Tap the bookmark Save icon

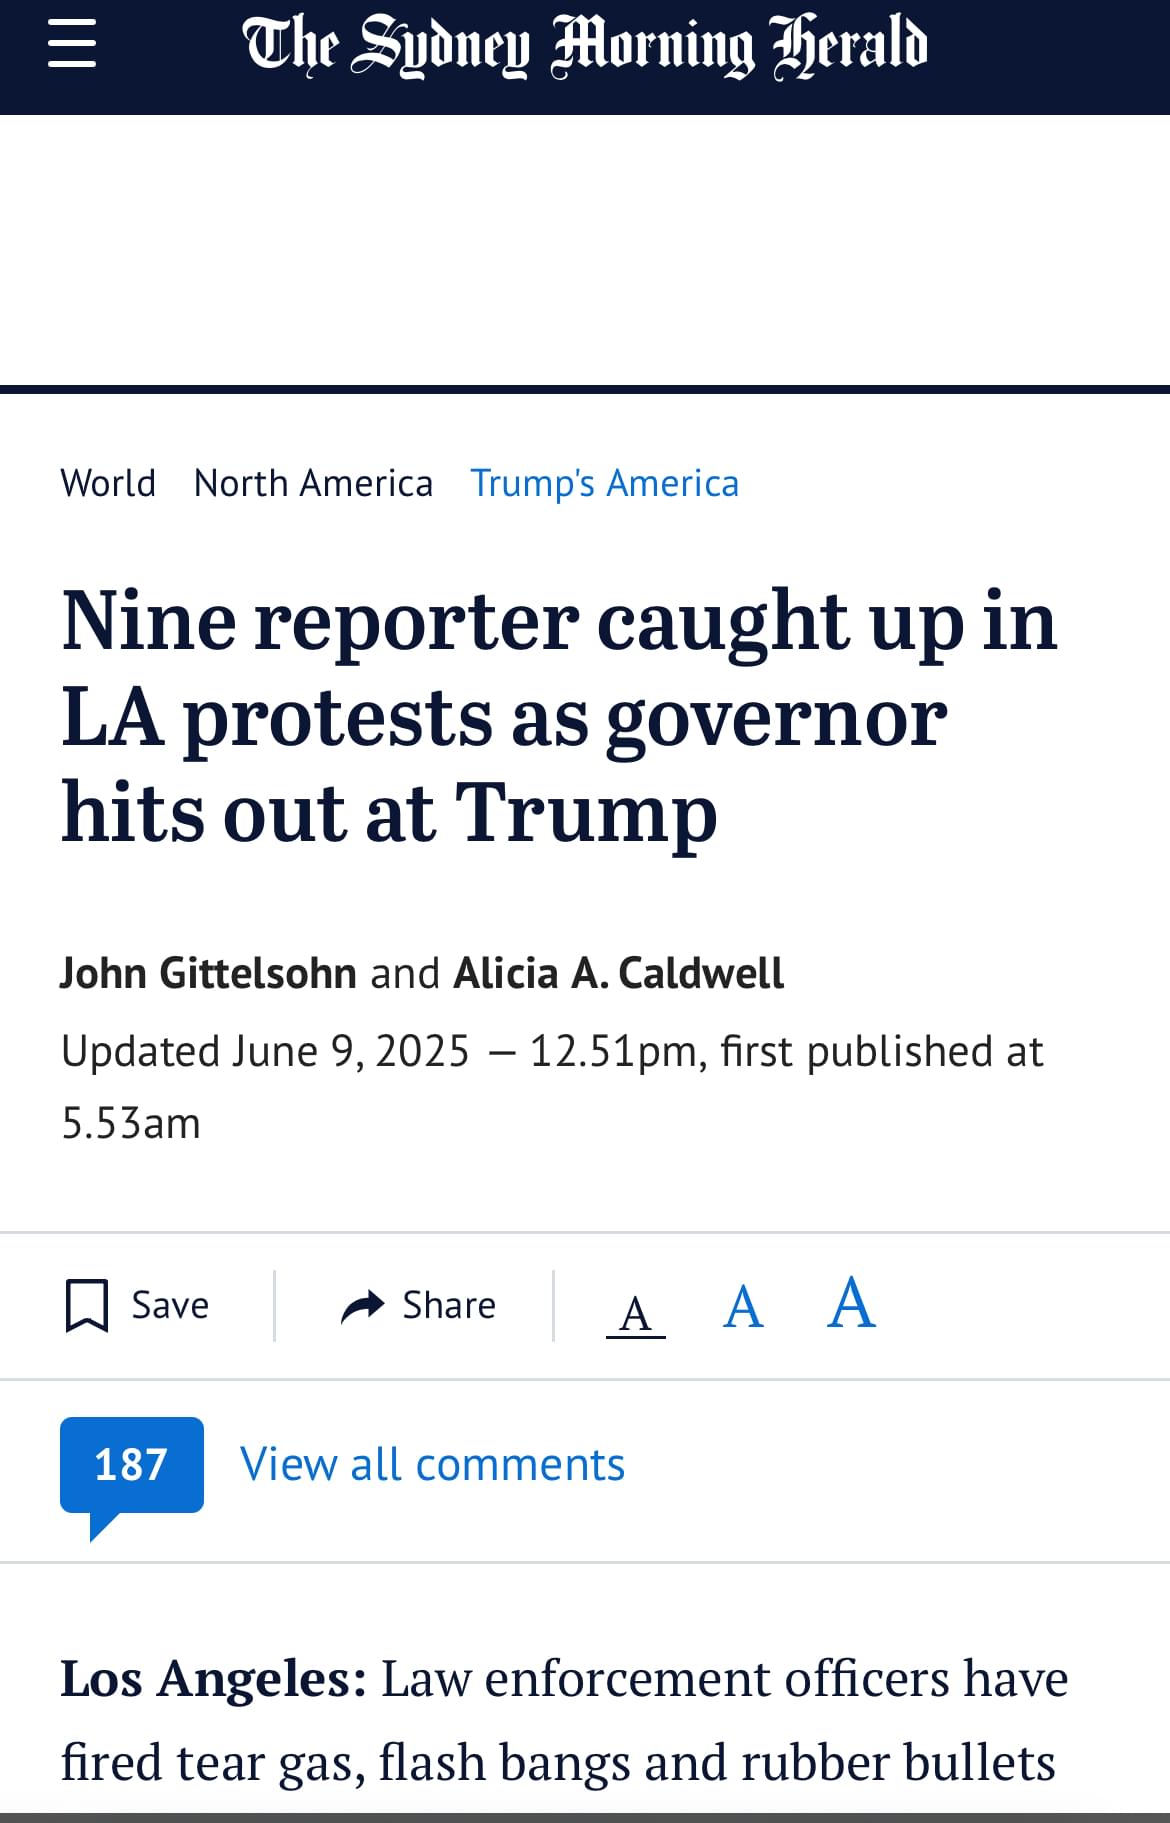coord(87,1305)
